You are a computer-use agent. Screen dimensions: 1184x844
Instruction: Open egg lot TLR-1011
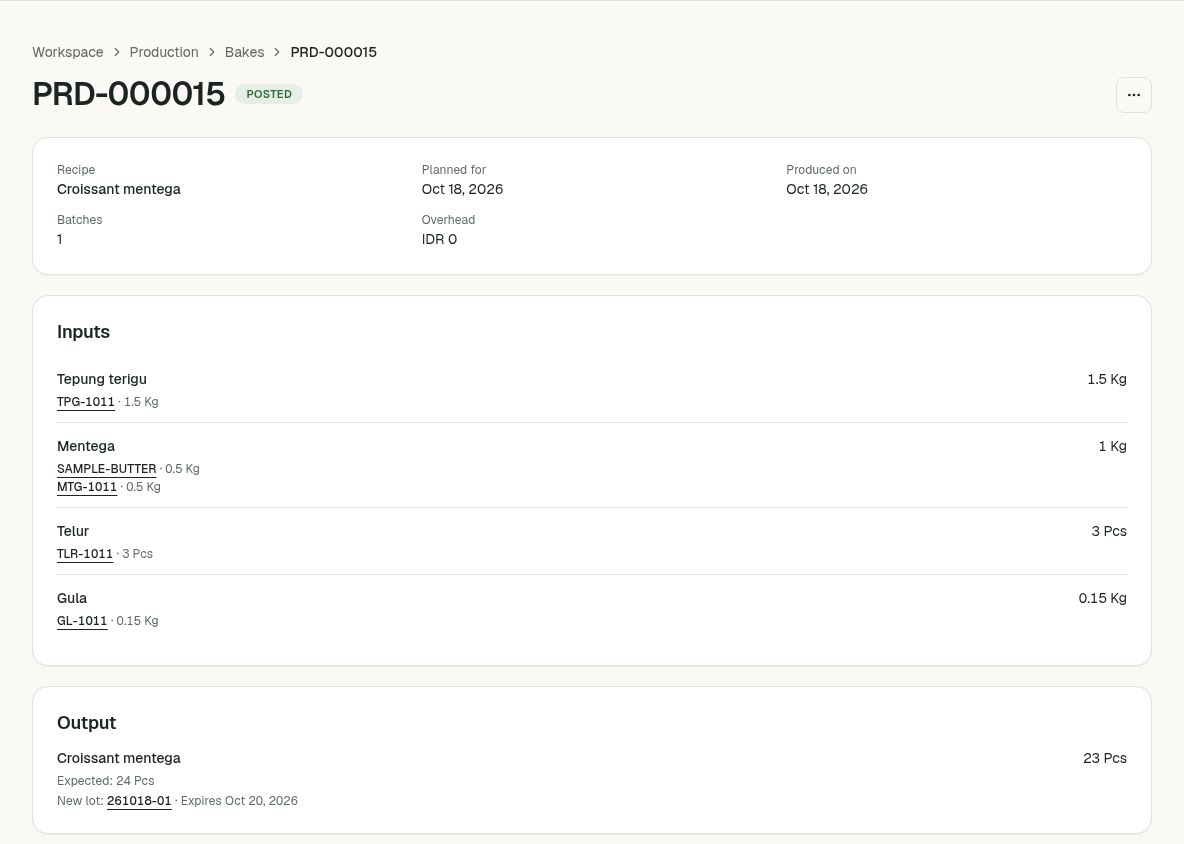[85, 554]
